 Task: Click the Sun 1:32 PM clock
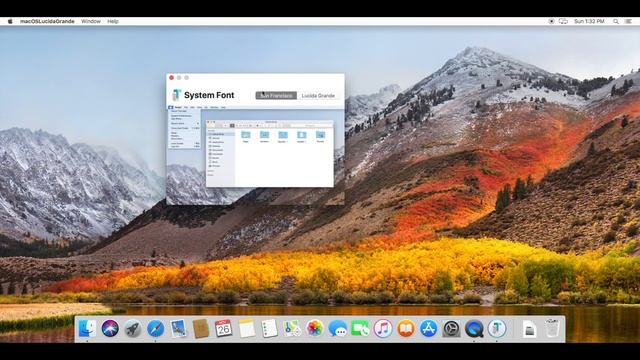click(x=589, y=21)
